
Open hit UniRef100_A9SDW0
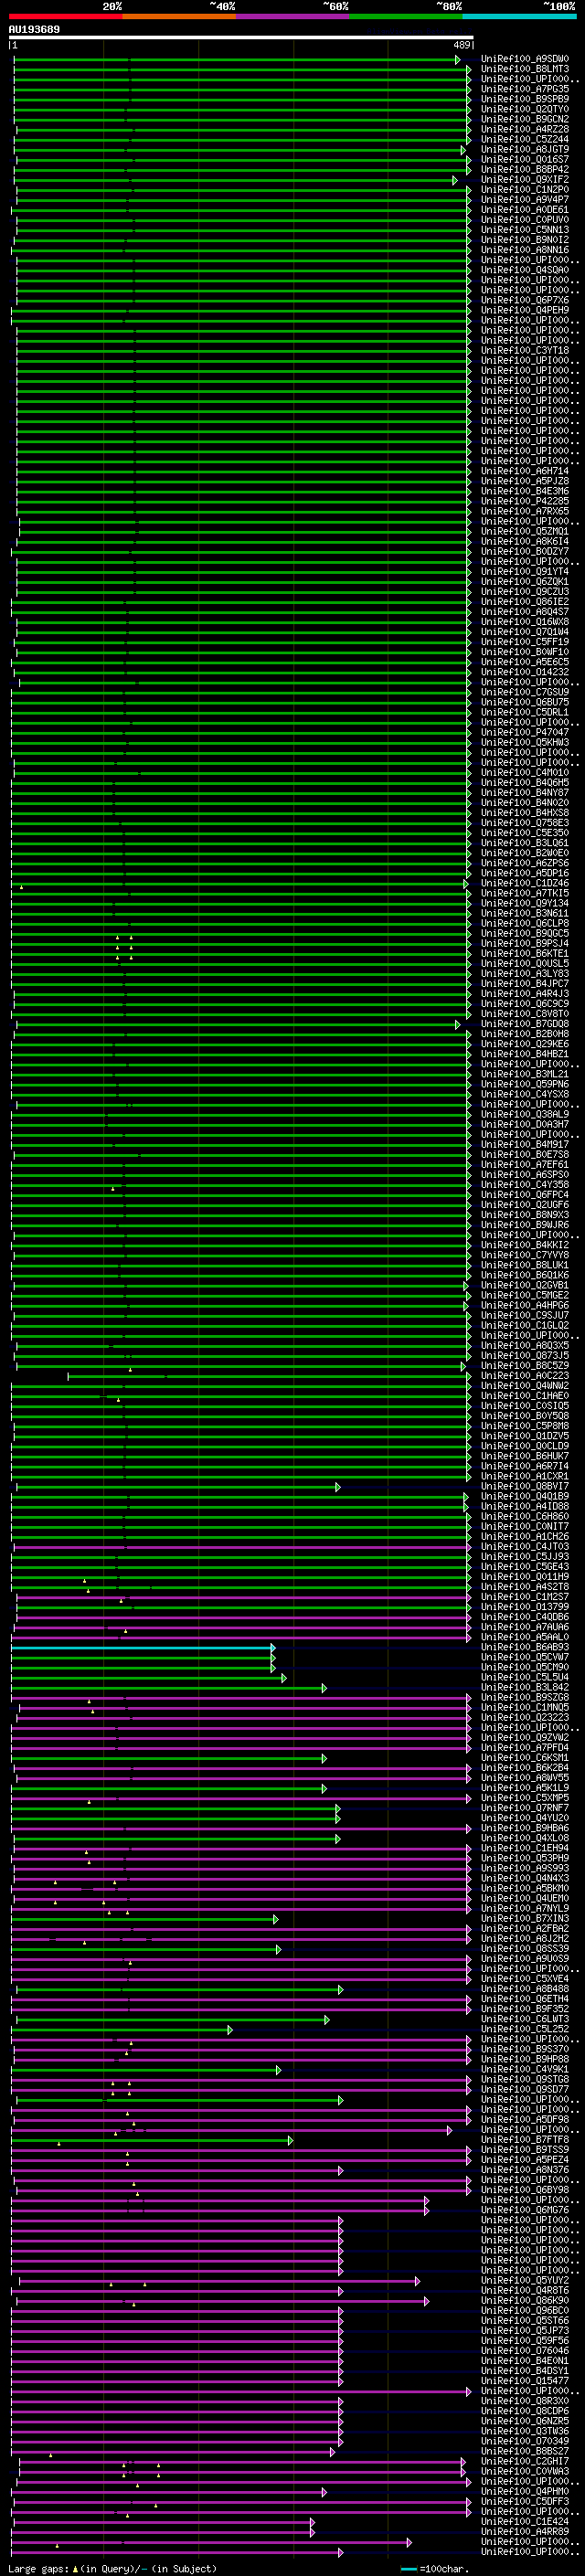[525, 59]
